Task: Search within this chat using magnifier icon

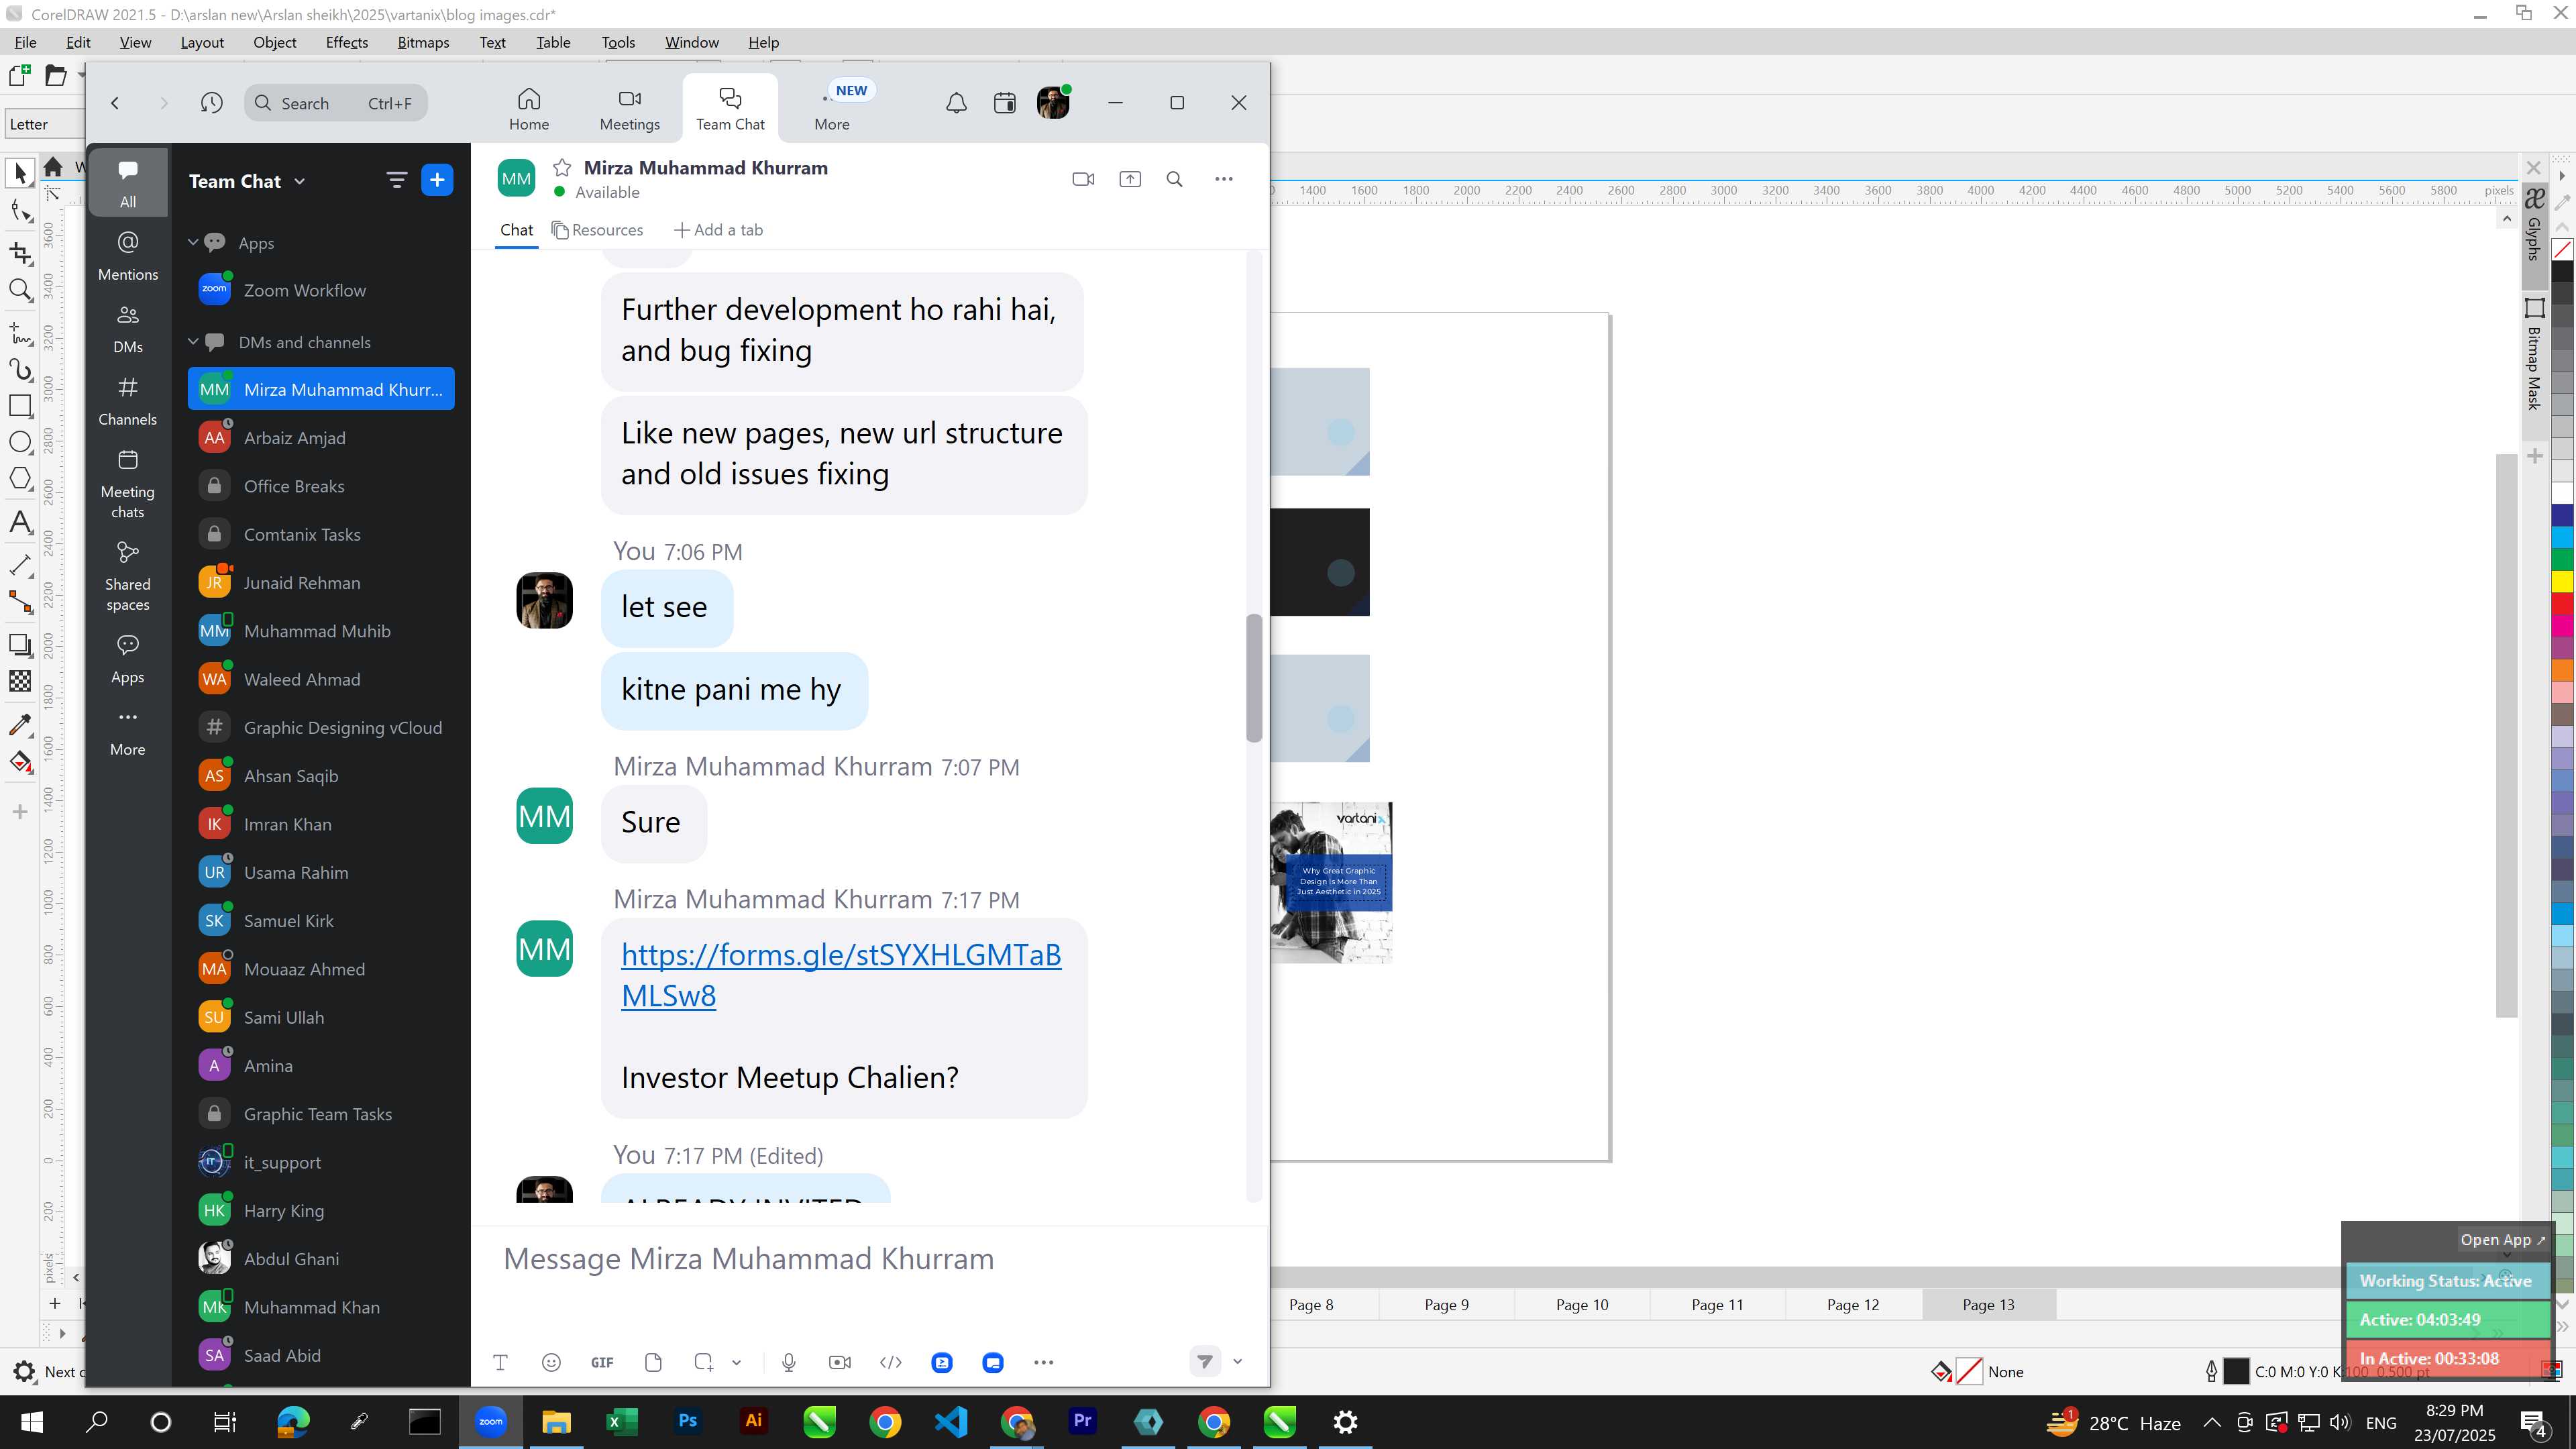Action: pos(1175,179)
